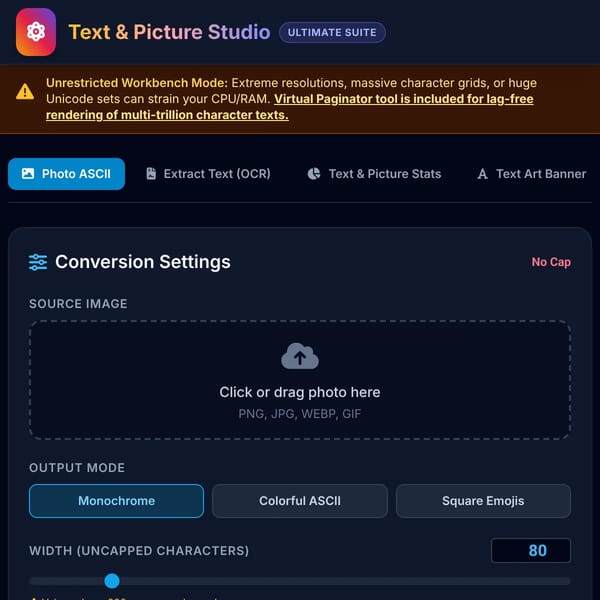Viewport: 600px width, 600px height.
Task: Click the Conversion Settings heading
Action: [143, 262]
